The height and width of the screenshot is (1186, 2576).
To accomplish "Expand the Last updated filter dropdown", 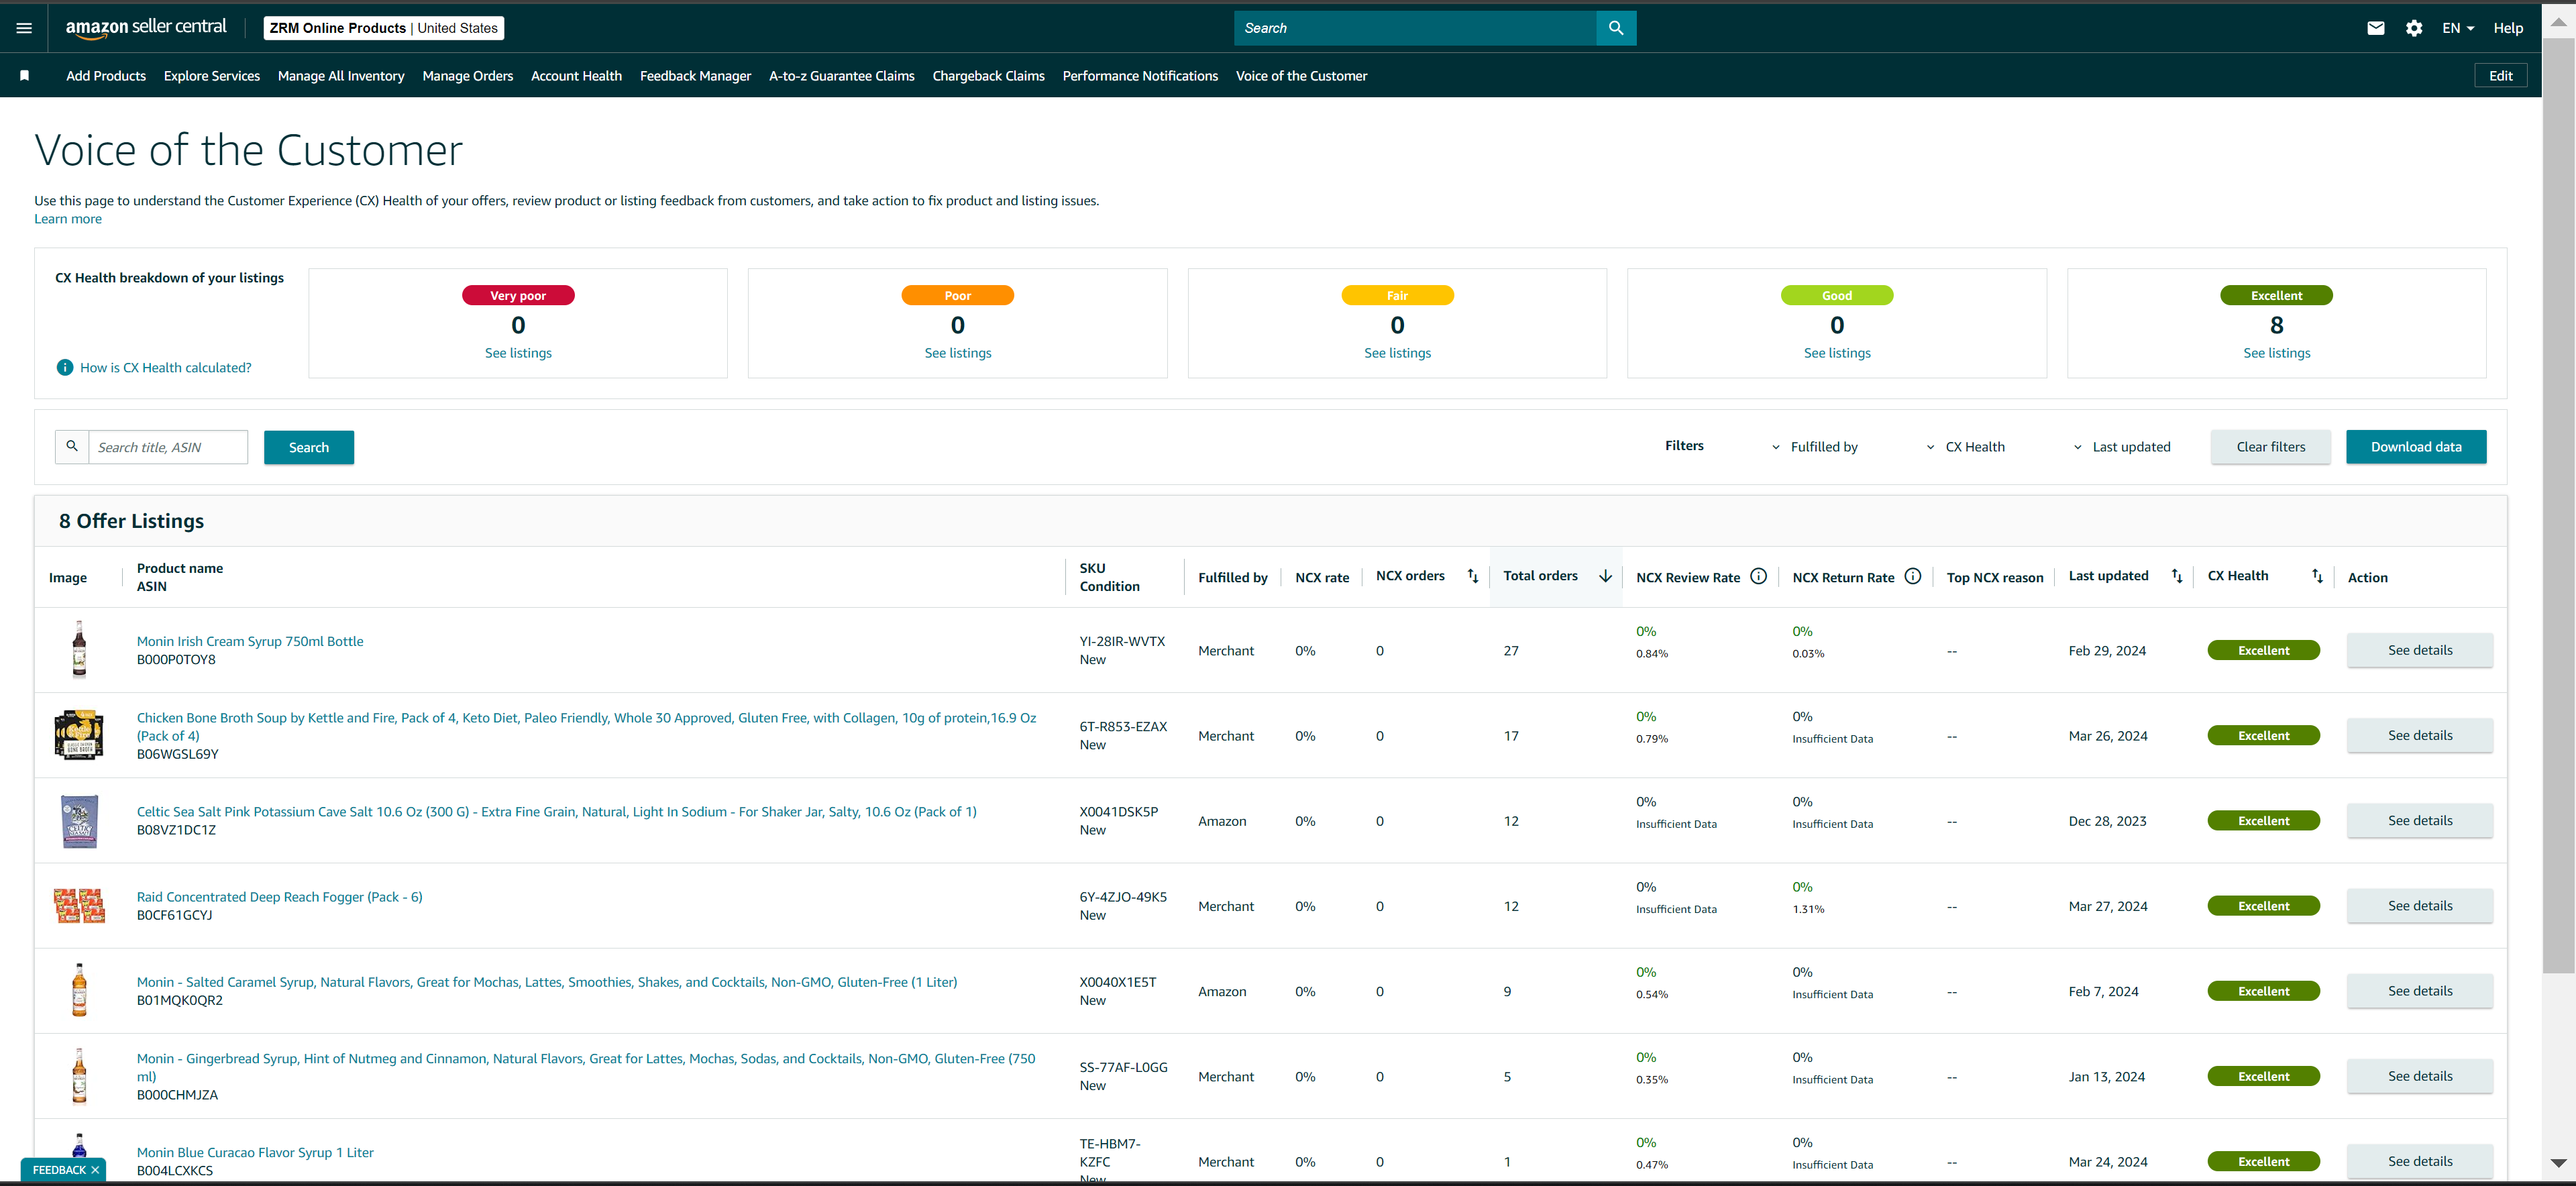I will click(2121, 447).
